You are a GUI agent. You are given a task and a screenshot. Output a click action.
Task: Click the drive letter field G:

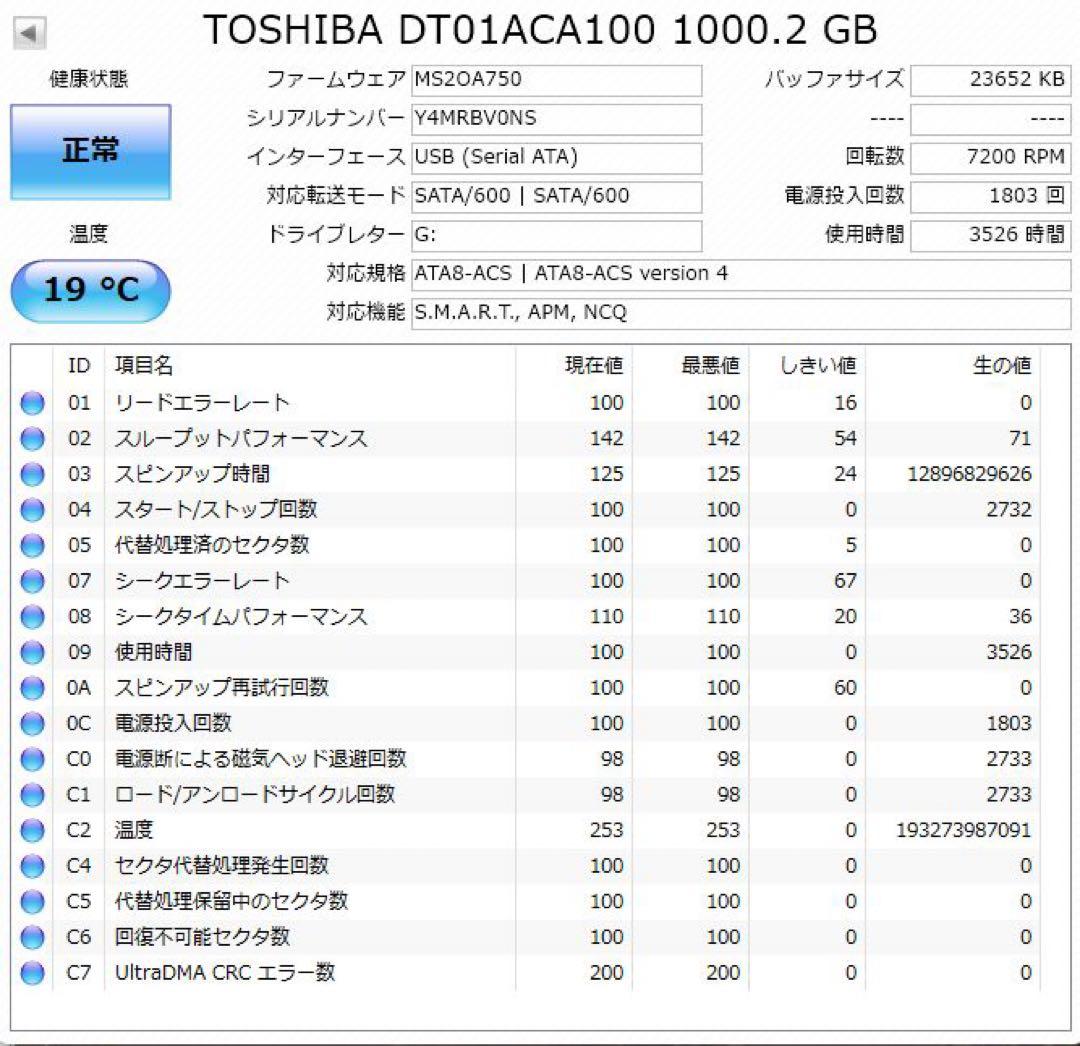click(x=557, y=236)
